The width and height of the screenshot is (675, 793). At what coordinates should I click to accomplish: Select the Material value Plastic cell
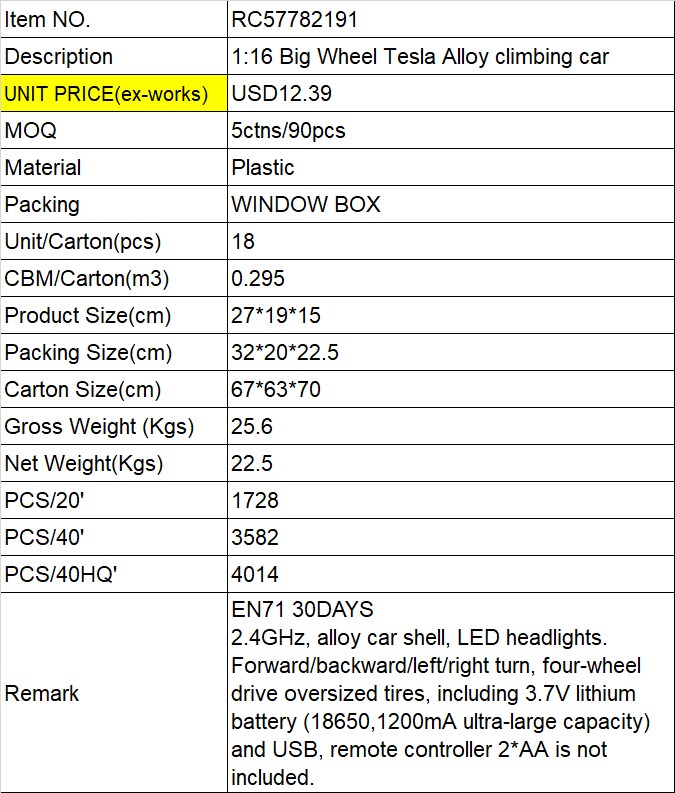451,167
